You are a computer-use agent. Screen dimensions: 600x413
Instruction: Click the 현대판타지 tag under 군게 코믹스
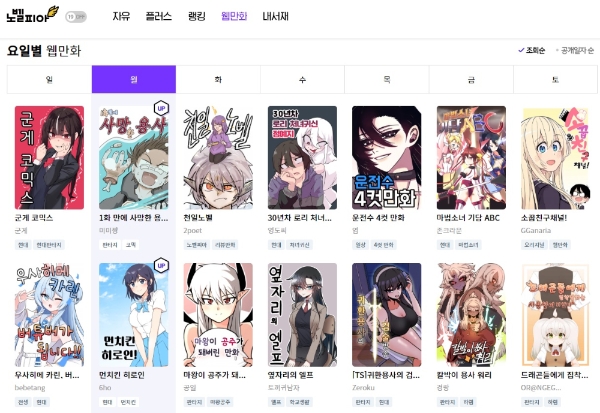point(49,245)
